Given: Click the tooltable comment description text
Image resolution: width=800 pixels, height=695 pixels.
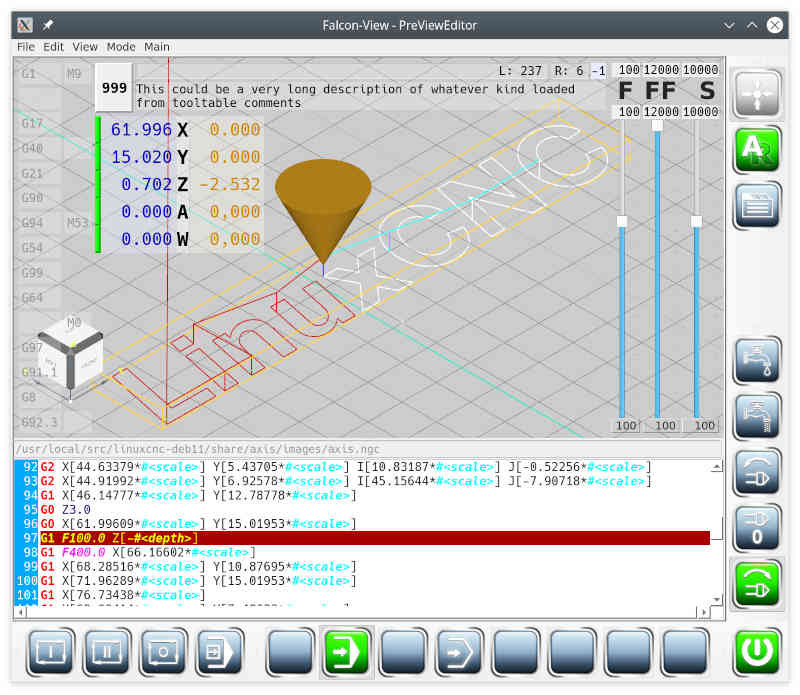Looking at the screenshot, I should pyautogui.click(x=355, y=96).
